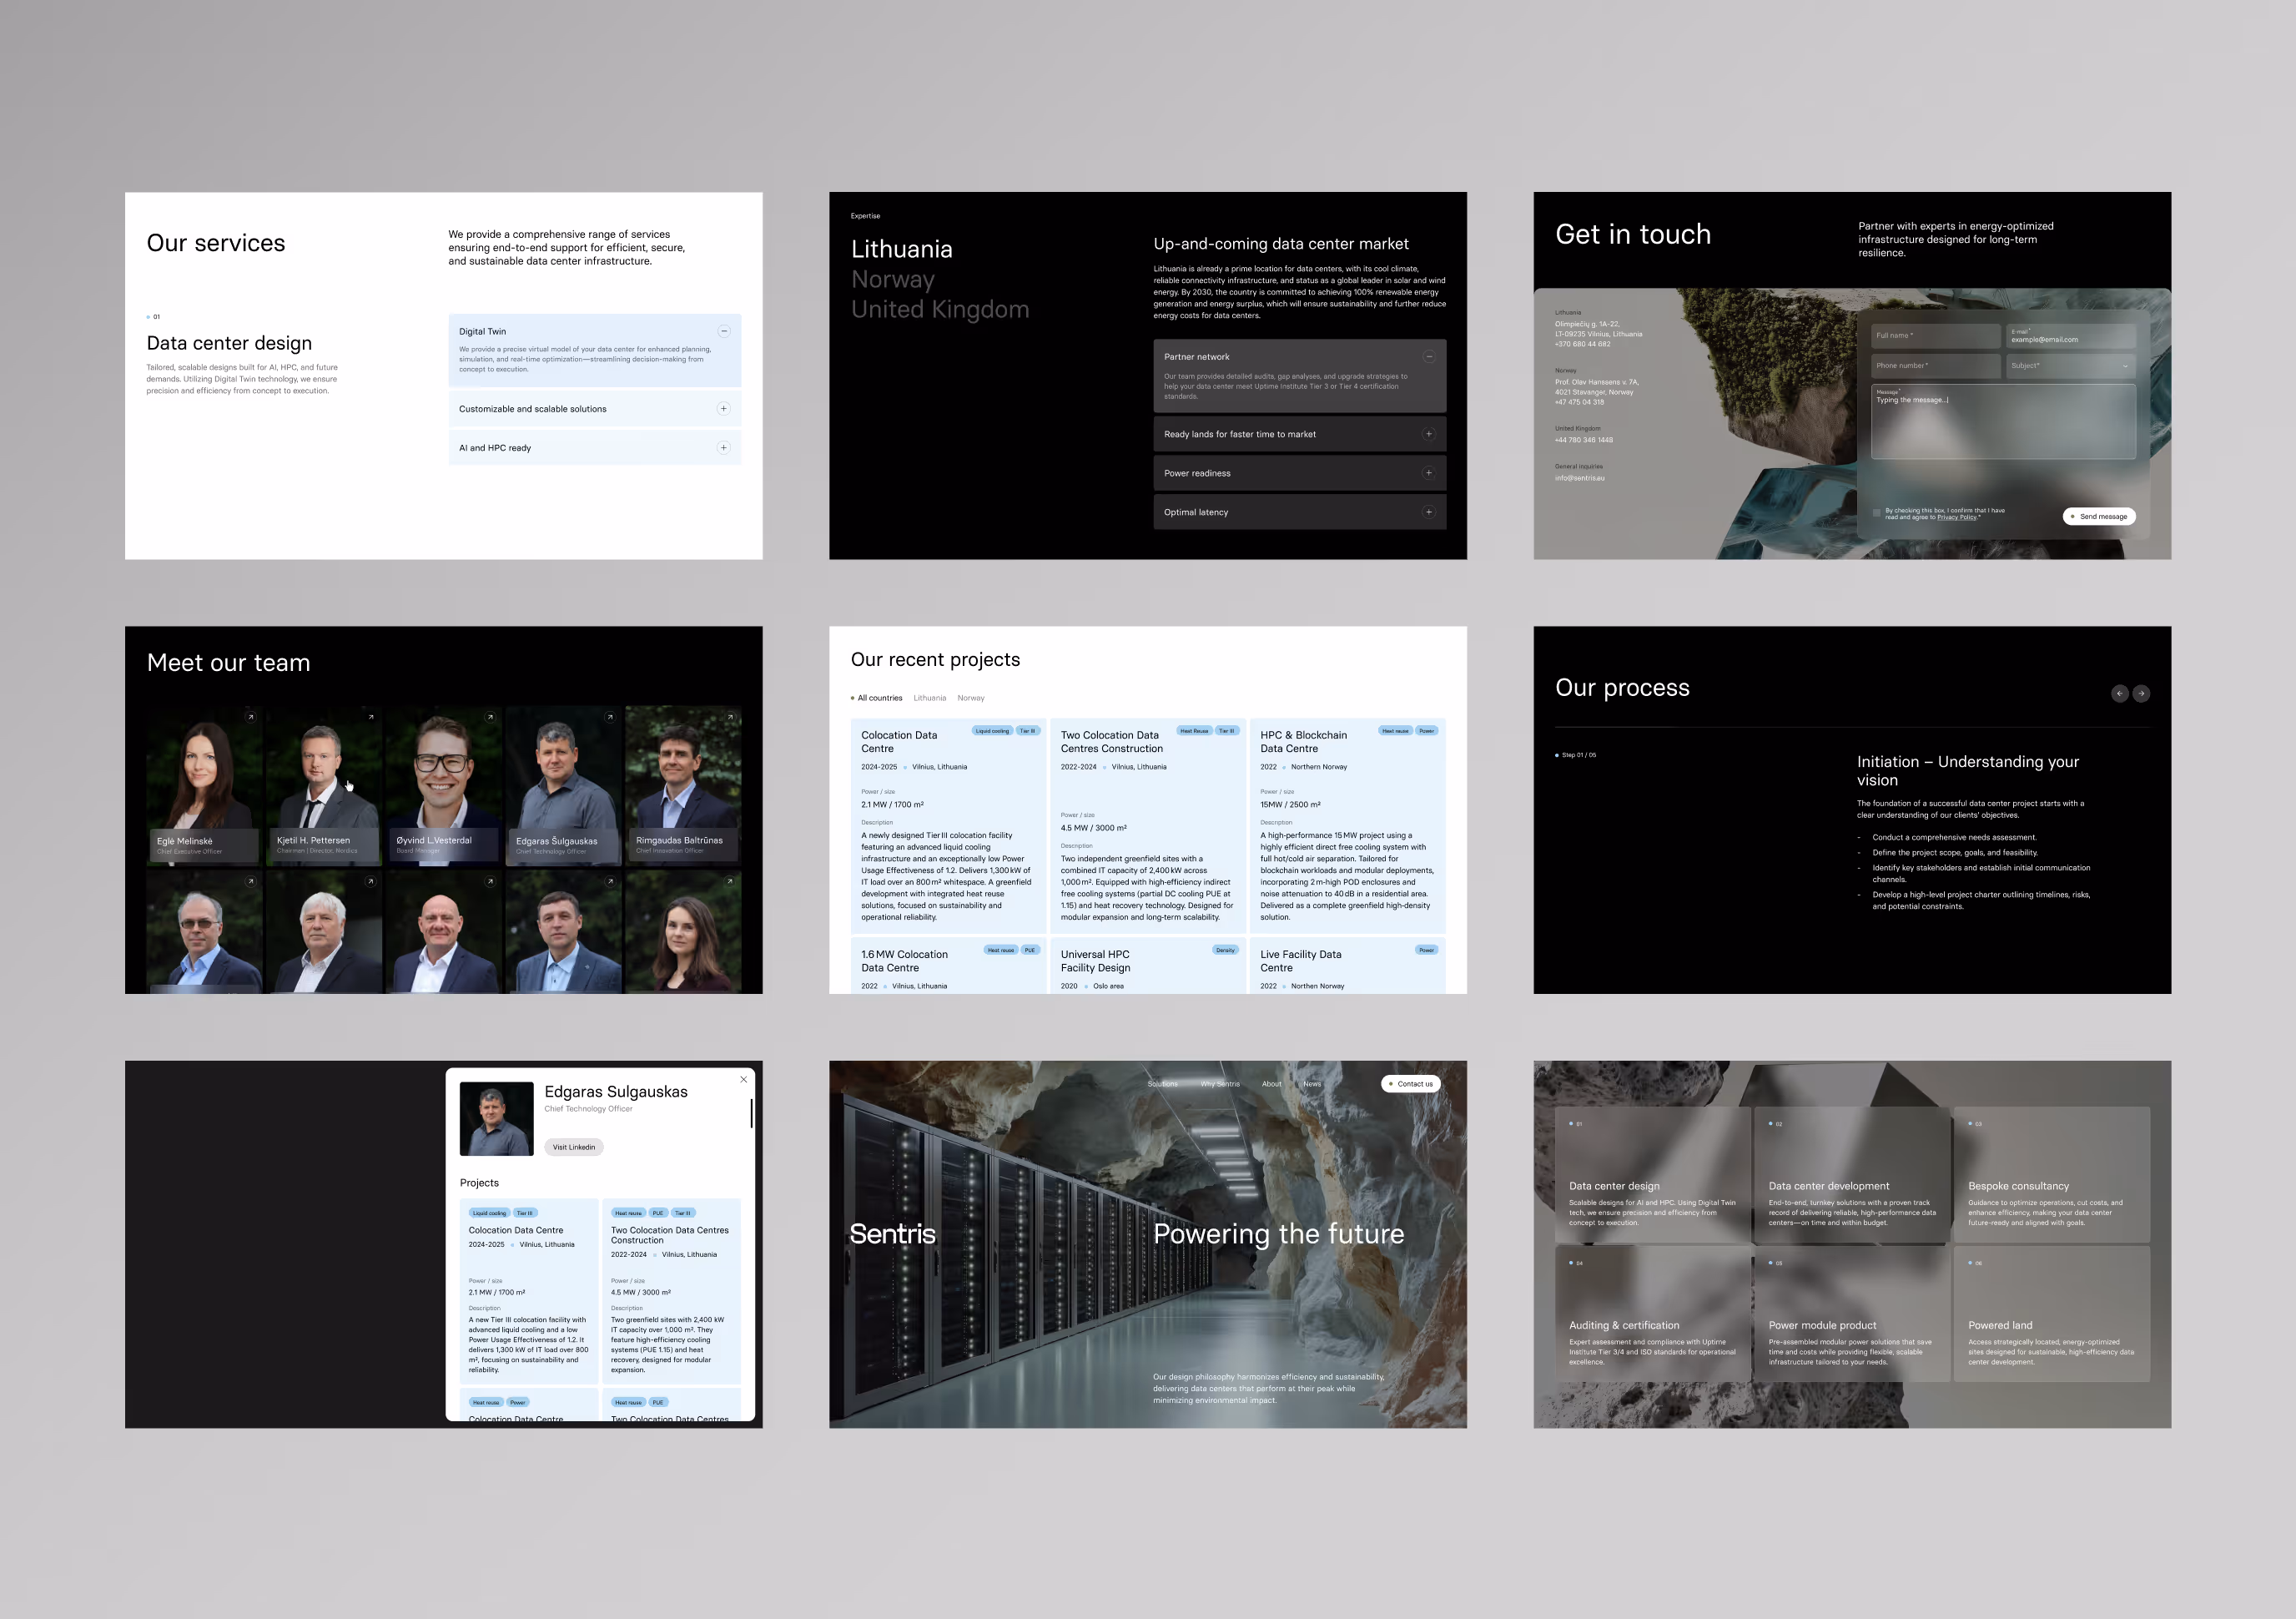Filter projects by Lithuania tab
Screen dimensions: 2296x1619
pos(929,698)
